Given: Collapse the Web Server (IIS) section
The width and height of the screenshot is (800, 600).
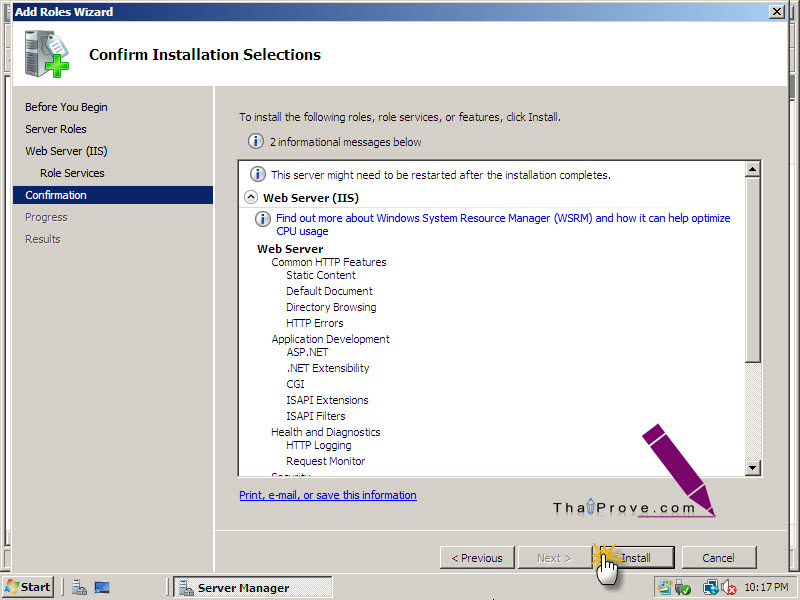Looking at the screenshot, I should tap(251, 197).
